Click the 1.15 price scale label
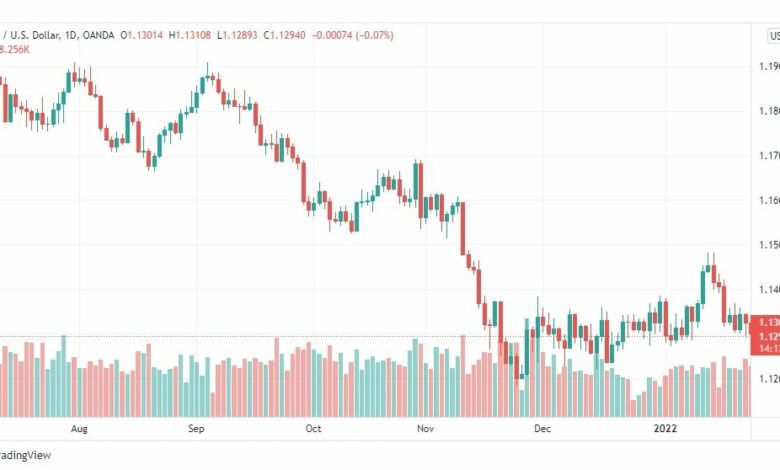This screenshot has width=780, height=470. [x=769, y=245]
